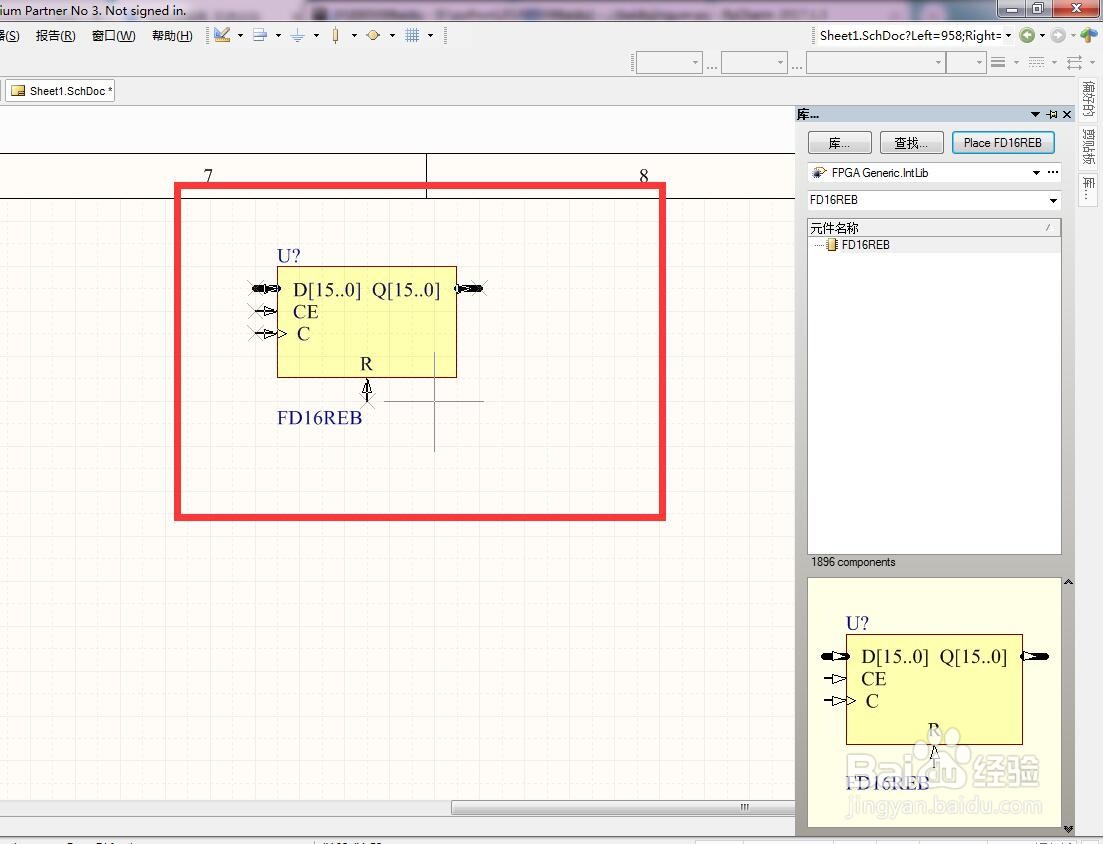Open the 报告(R) menu
Viewport: 1103px width, 844px height.
coord(56,35)
